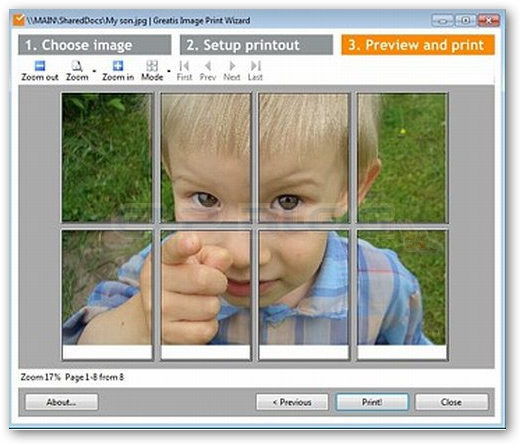Select the top-left page preview tile
The width and height of the screenshot is (520, 444).
(x=107, y=158)
